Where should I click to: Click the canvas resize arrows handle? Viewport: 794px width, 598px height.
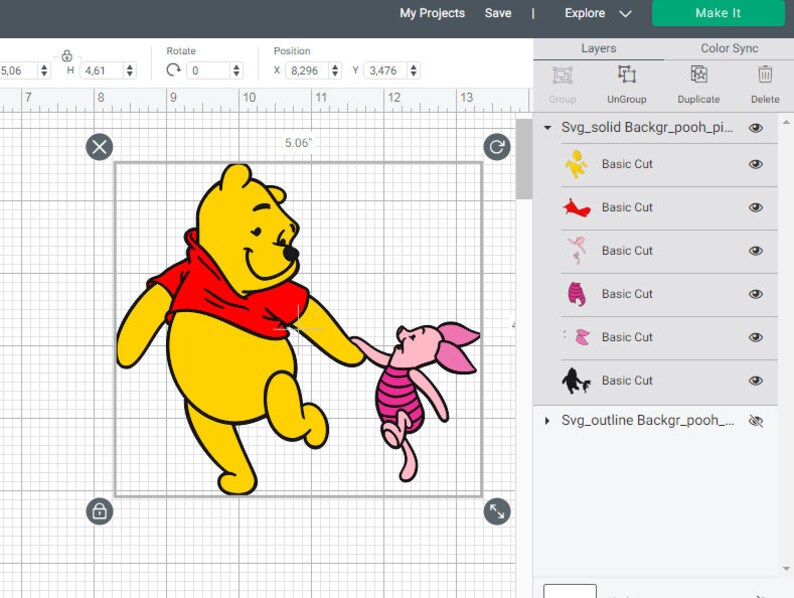(497, 512)
